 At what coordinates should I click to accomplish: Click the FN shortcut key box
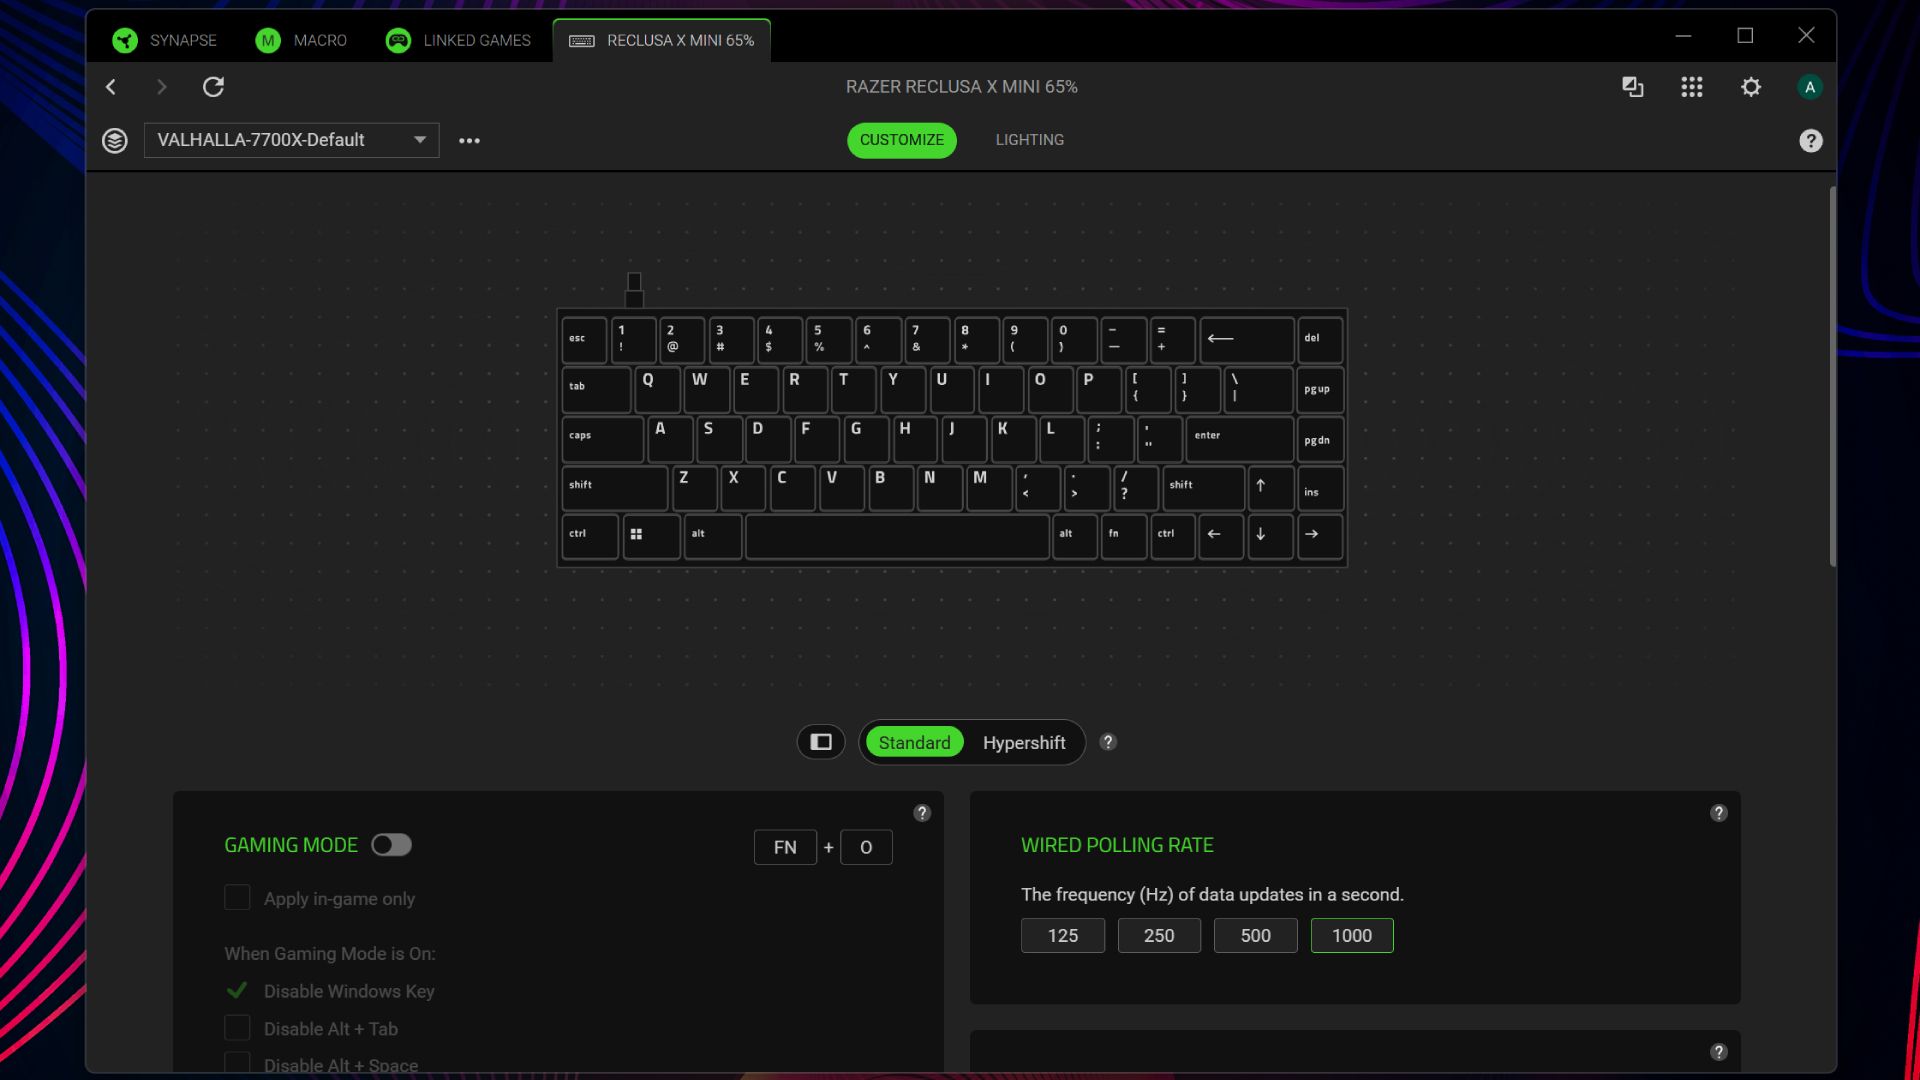click(785, 847)
